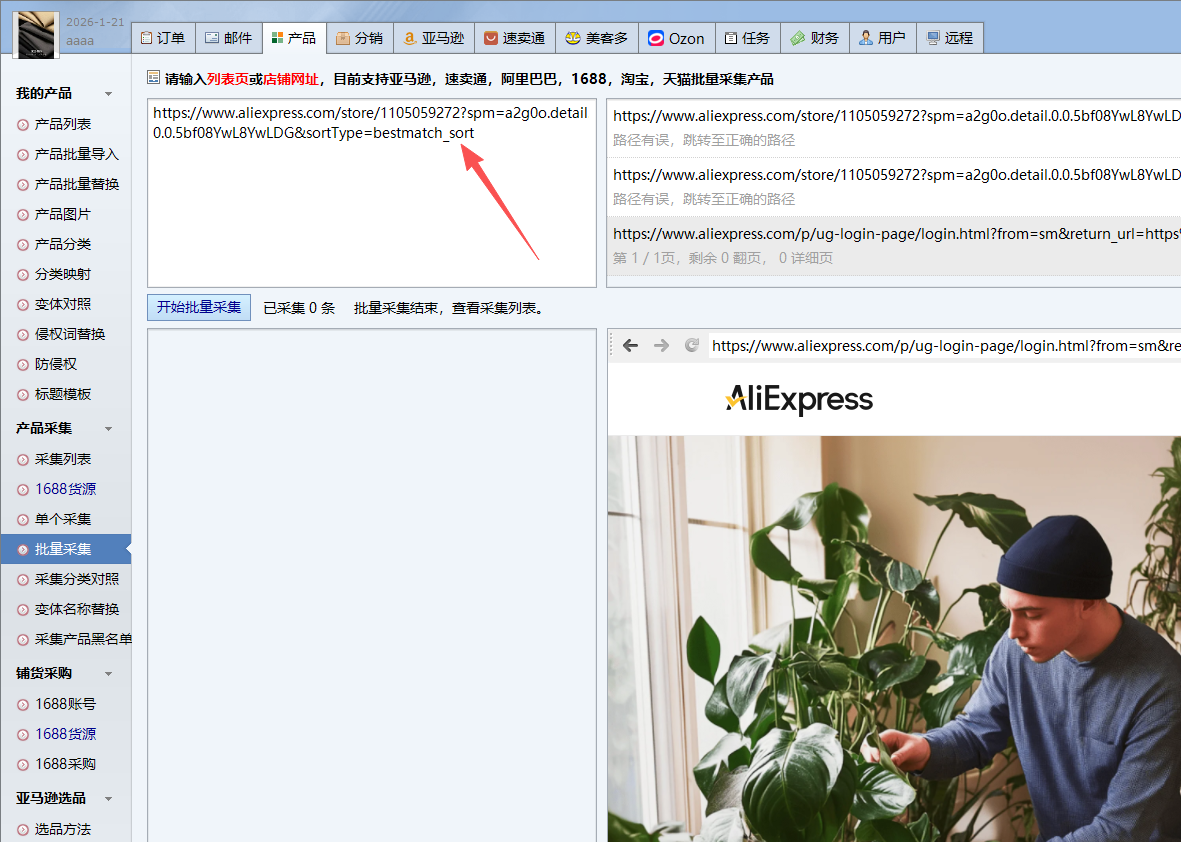Open 1688货源 under 产品采集

65,489
